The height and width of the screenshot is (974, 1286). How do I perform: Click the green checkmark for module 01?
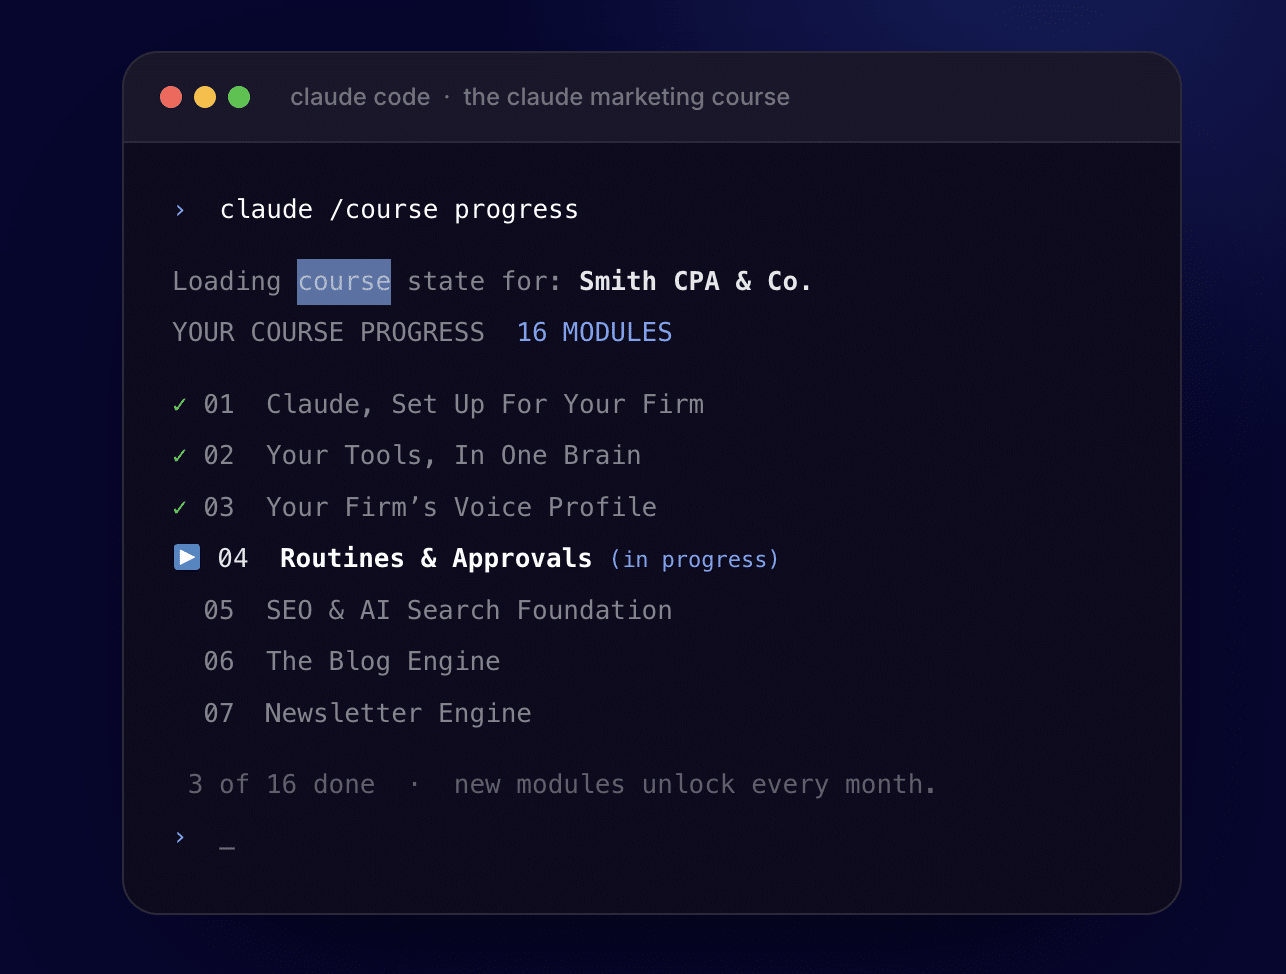[180, 405]
